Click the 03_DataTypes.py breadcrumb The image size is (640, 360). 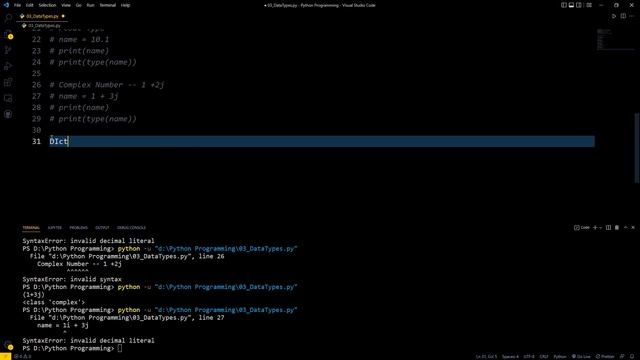tap(41, 25)
